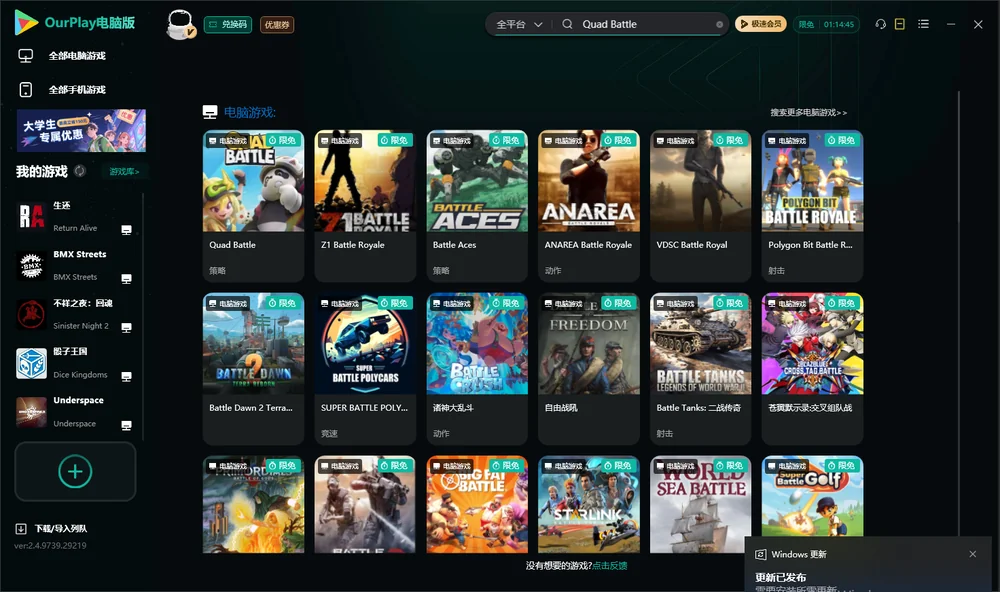Open the 自由战矶 Freedom card
The height and width of the screenshot is (592, 1000).
click(x=589, y=368)
